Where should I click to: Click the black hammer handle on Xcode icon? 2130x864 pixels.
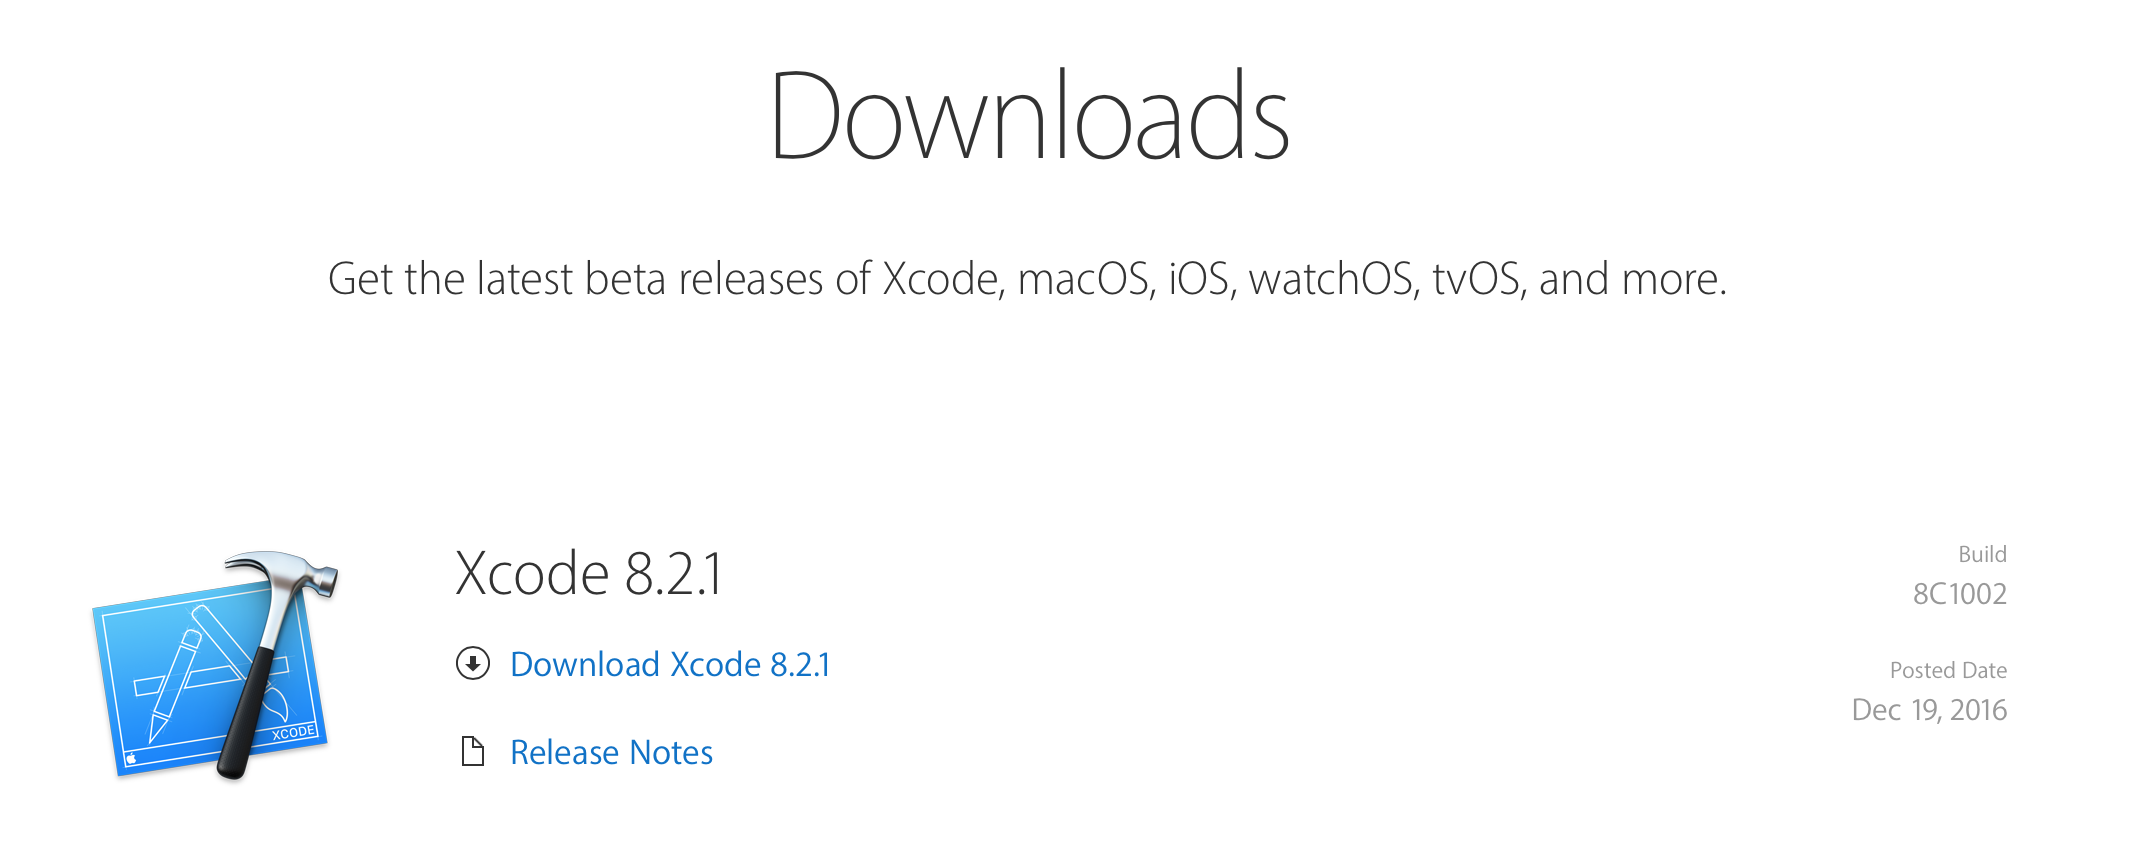click(245, 712)
